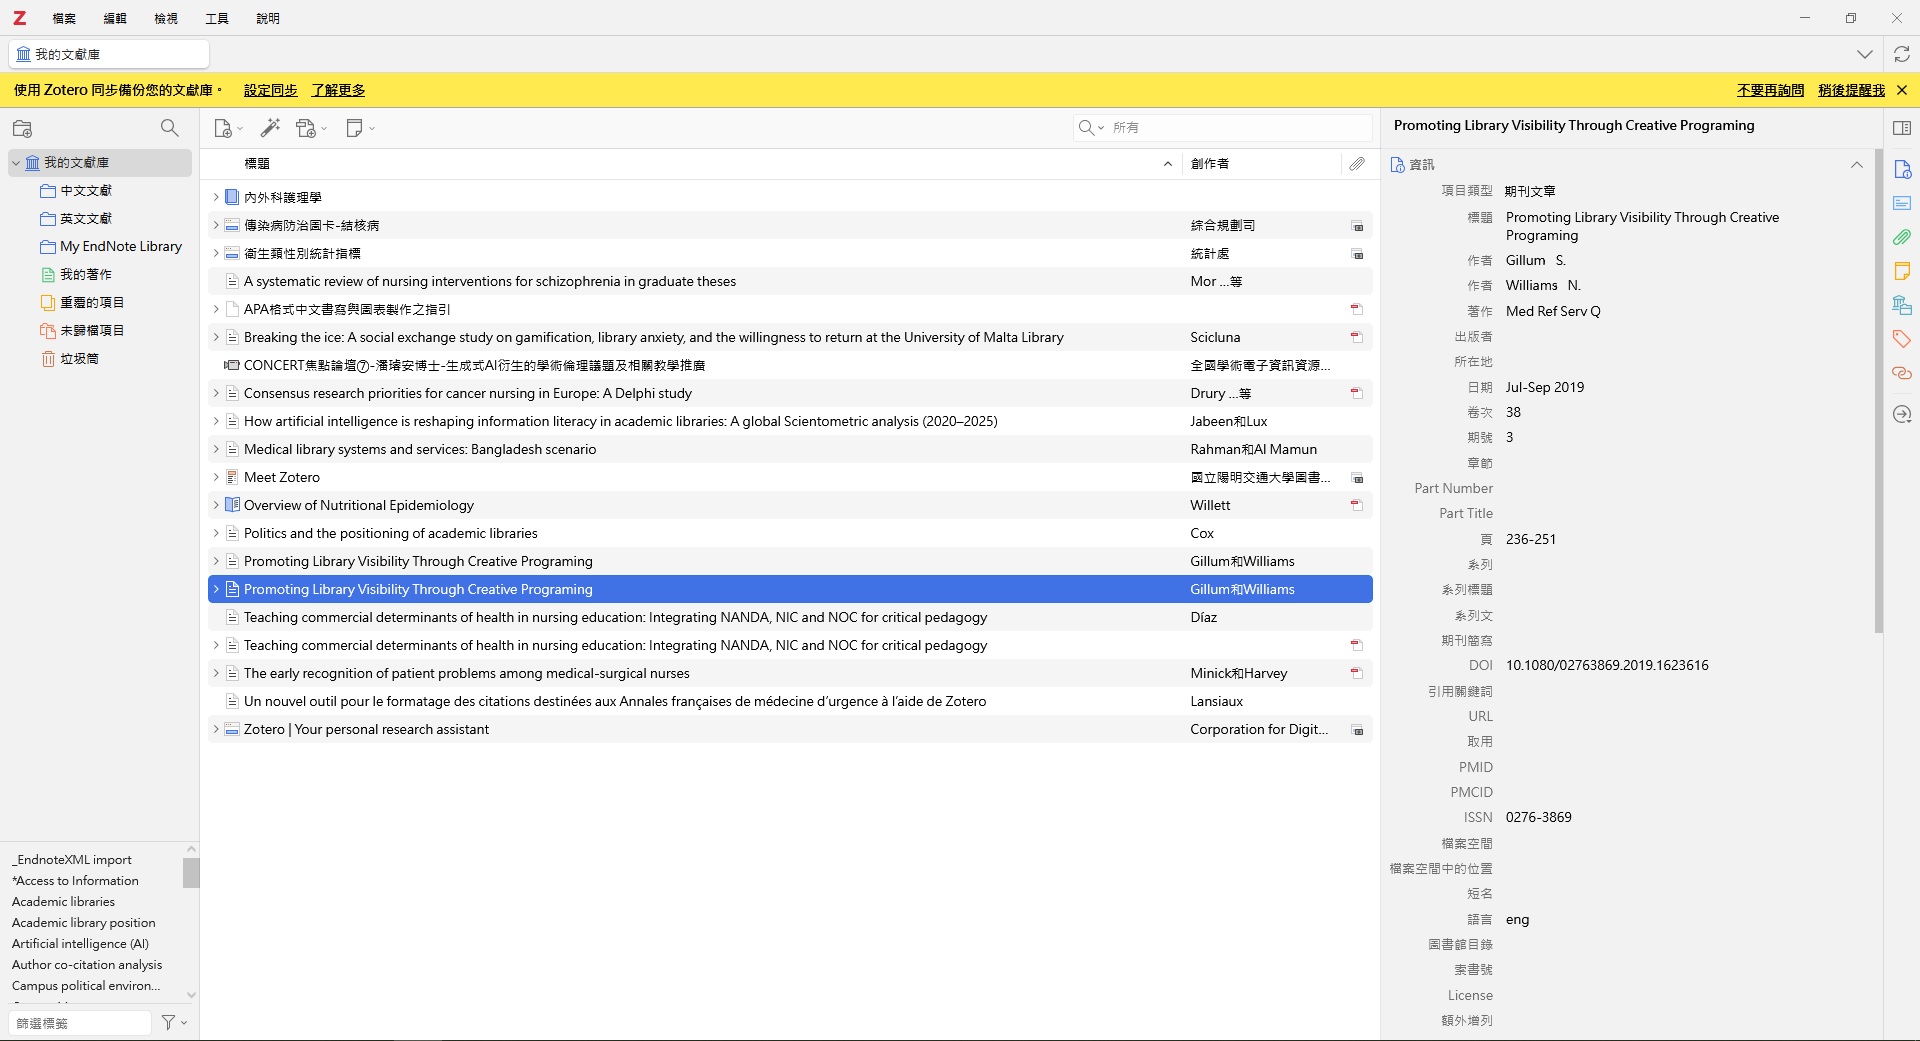The width and height of the screenshot is (1920, 1041).
Task: Jump to Abstract section in side navigation
Action: point(1902,203)
